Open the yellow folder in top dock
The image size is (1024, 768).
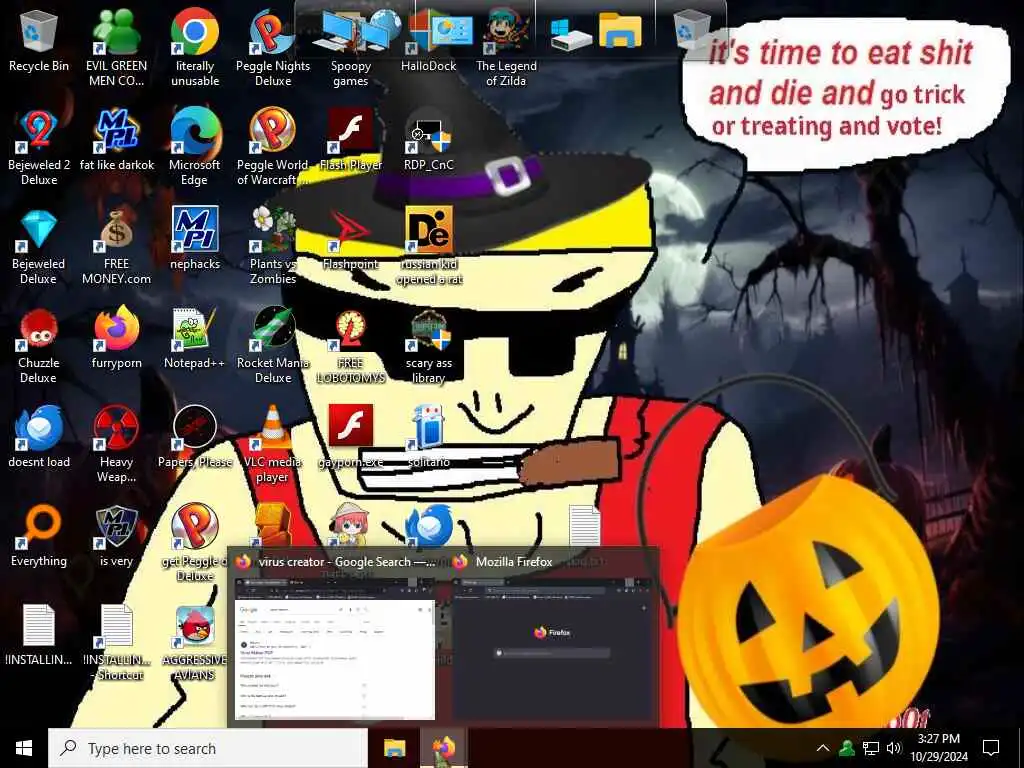coord(620,31)
